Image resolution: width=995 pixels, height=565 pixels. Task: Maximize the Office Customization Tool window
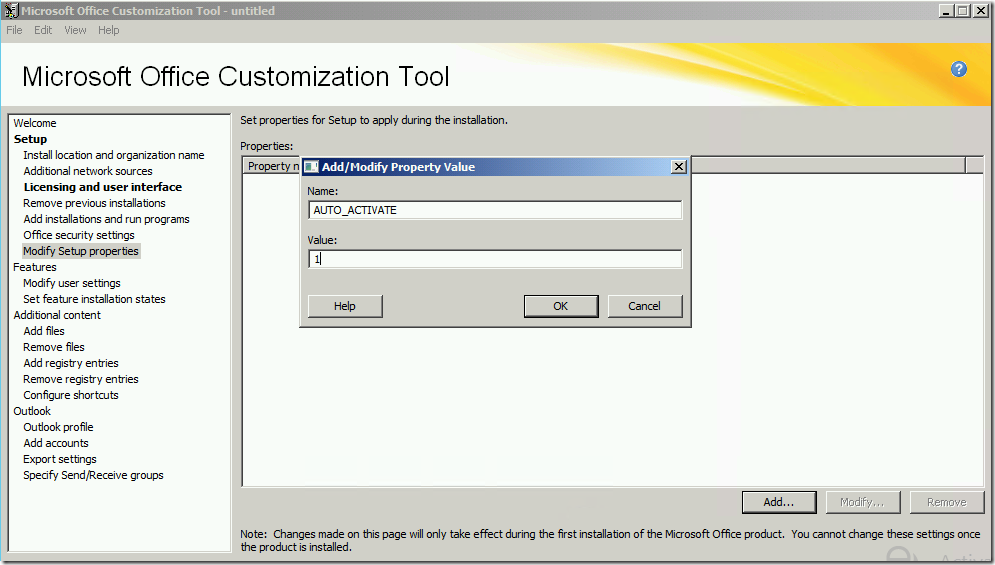(x=962, y=11)
